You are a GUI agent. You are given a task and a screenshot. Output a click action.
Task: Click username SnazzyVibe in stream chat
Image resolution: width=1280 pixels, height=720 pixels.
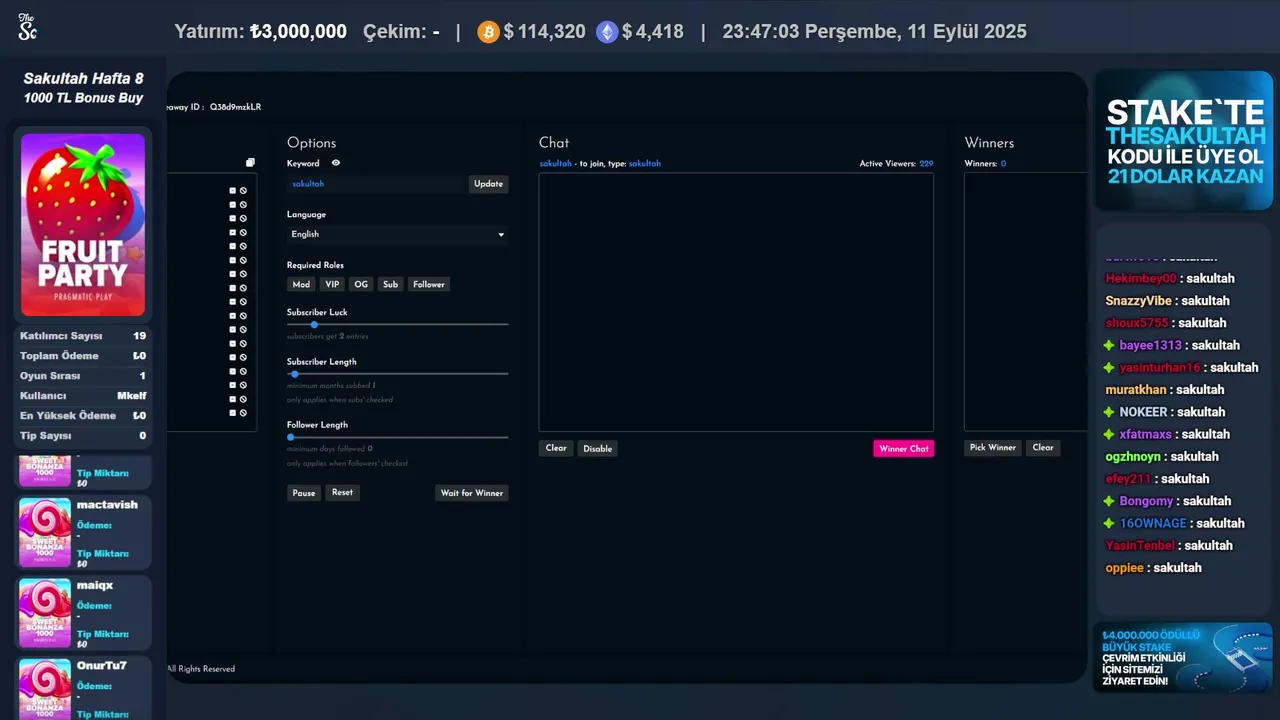tap(1138, 300)
